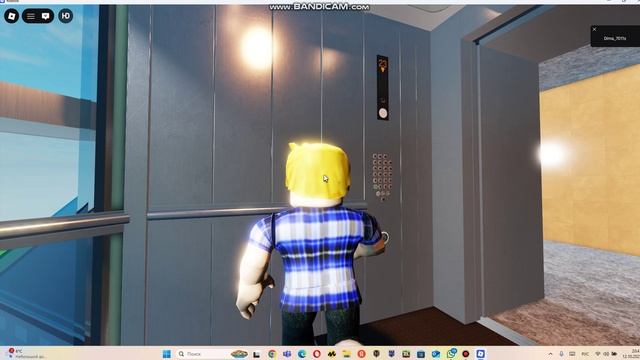This screenshot has height=360, width=640.
Task: Switch the keyboard language indicator in tray
Action: 585,354
